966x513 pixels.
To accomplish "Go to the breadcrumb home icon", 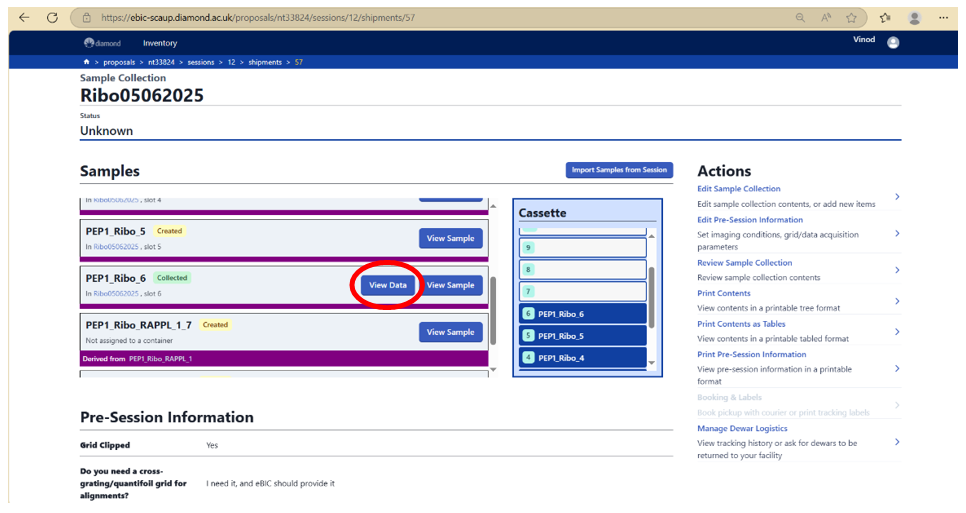I will click(x=86, y=62).
